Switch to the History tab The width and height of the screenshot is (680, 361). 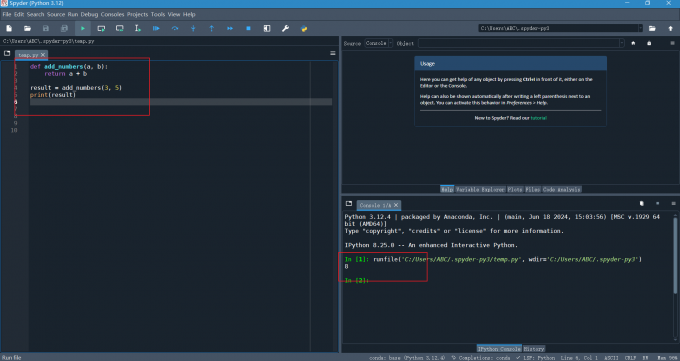click(534, 349)
